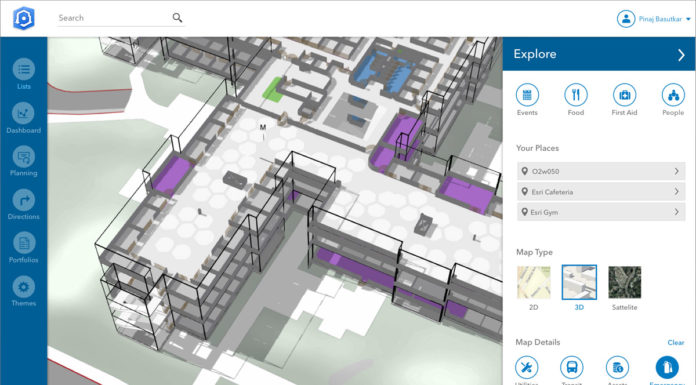
Task: Disable the active Emergency map detail
Action: pos(667,368)
